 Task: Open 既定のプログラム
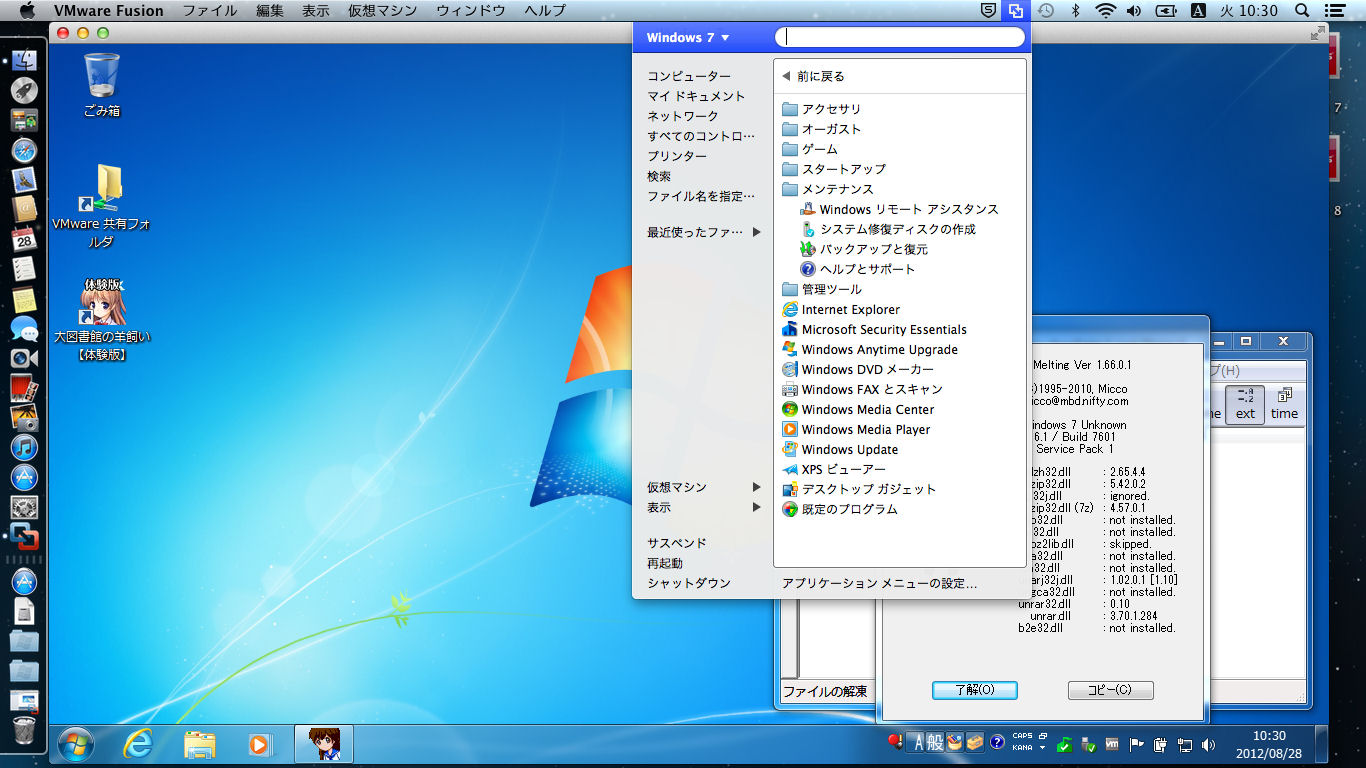pyautogui.click(x=839, y=509)
